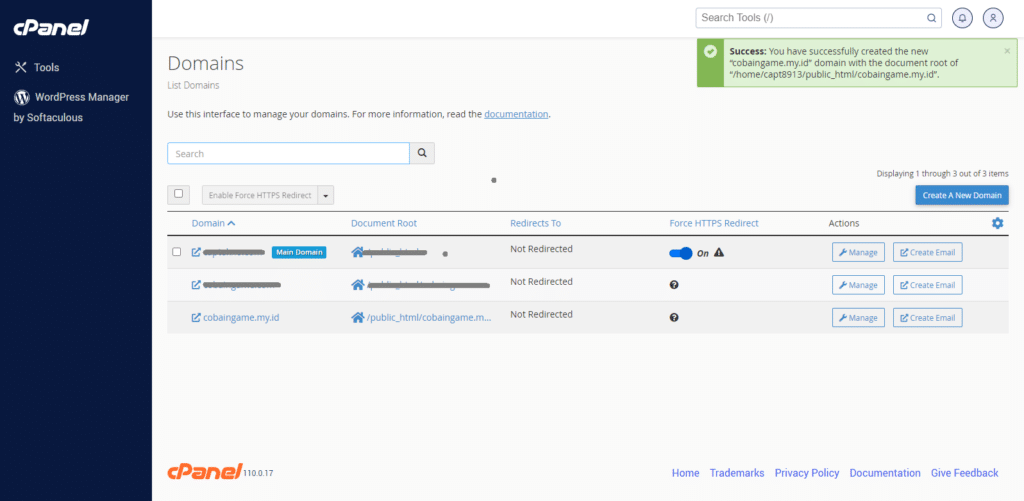Click the warning triangle icon beside On

(719, 252)
